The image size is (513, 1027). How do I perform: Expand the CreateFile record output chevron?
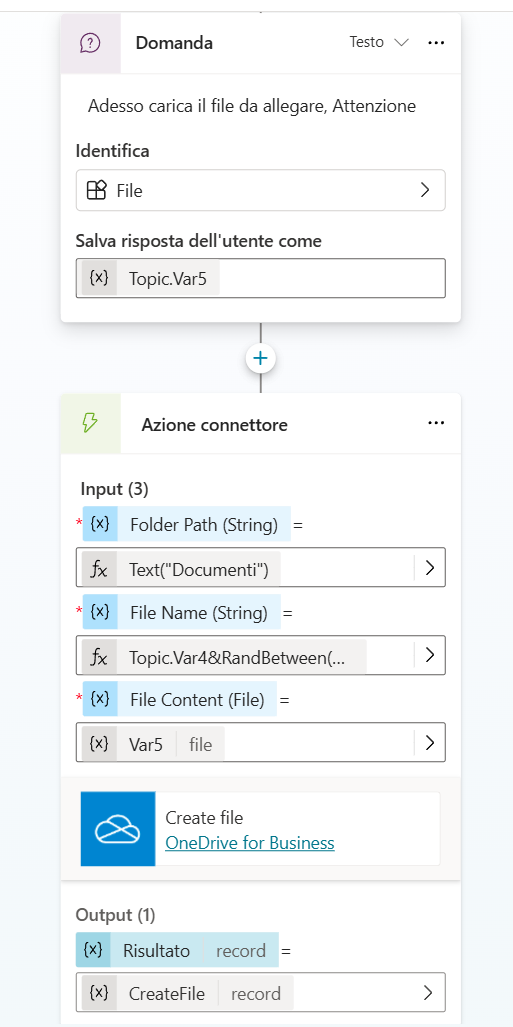(x=428, y=993)
